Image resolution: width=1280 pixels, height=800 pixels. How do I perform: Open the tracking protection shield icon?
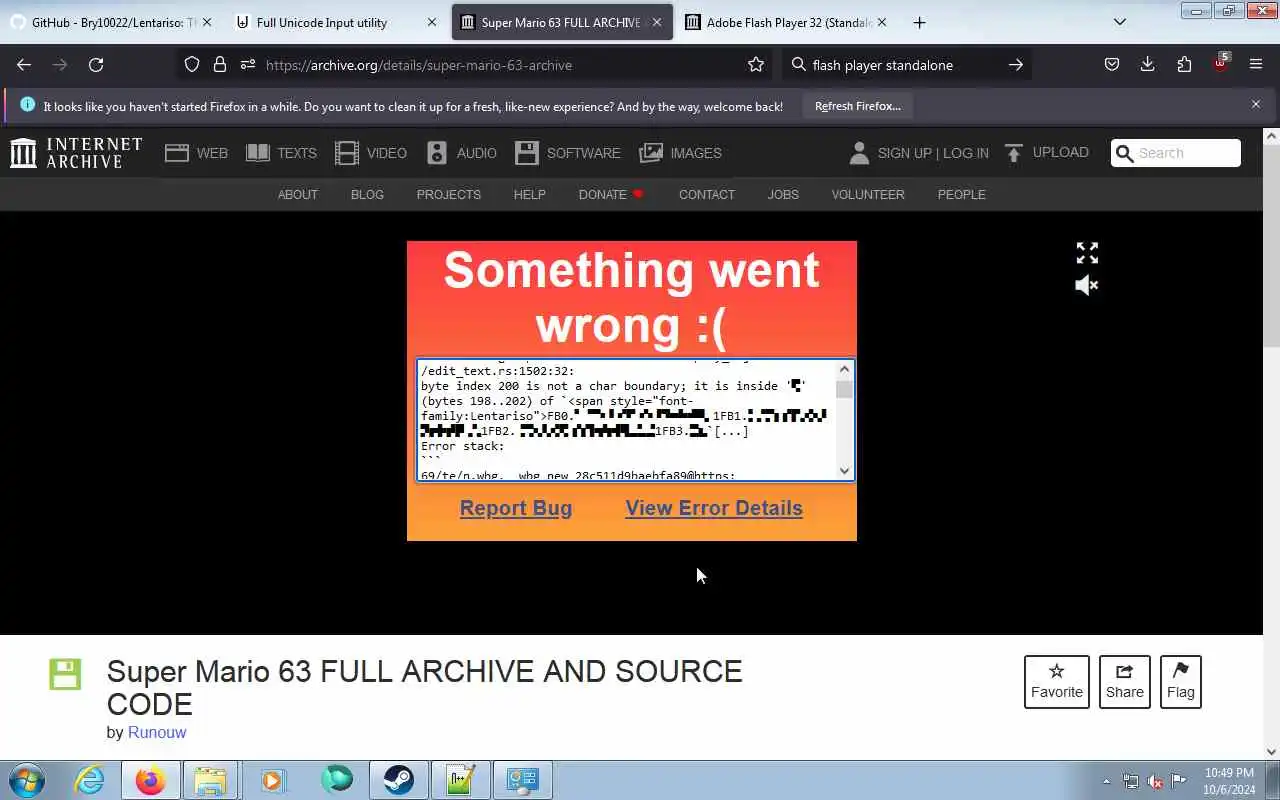(x=192, y=65)
